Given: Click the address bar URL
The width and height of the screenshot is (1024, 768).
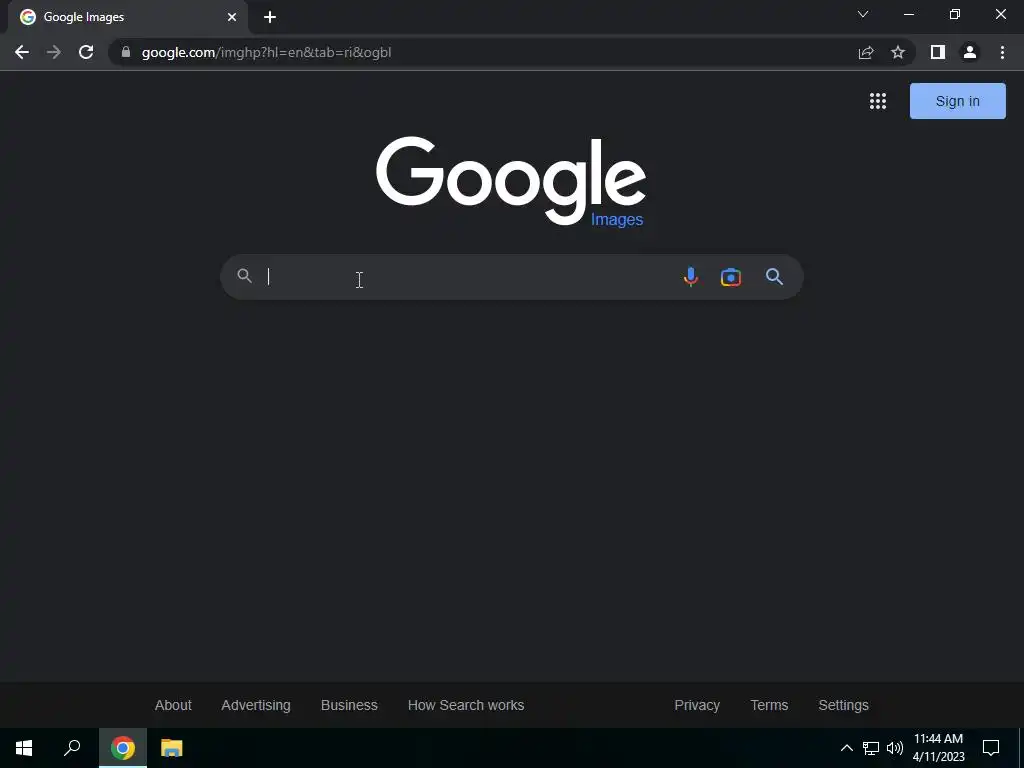Looking at the screenshot, I should (x=266, y=52).
